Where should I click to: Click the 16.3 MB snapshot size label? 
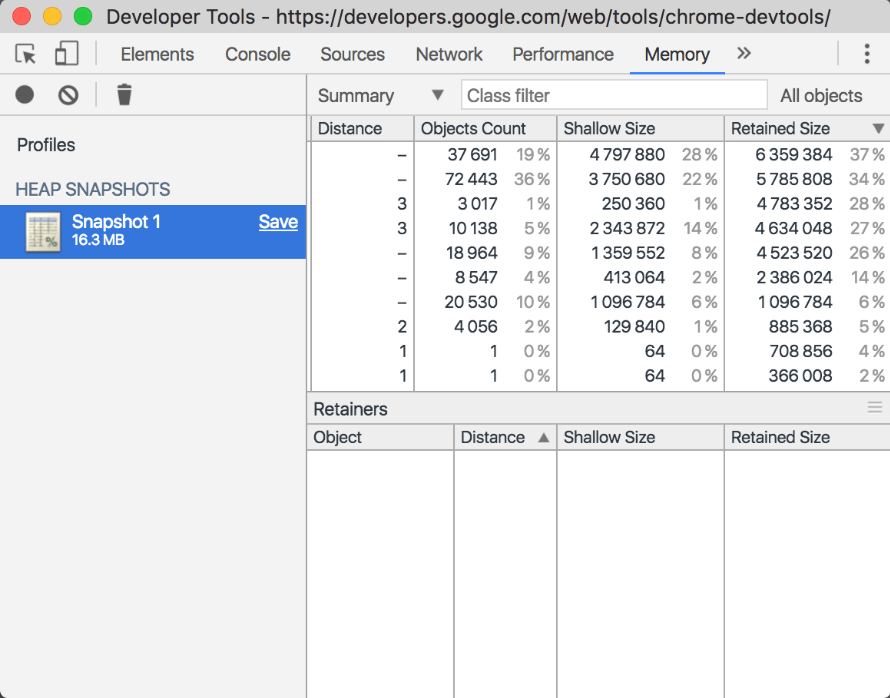[x=98, y=240]
